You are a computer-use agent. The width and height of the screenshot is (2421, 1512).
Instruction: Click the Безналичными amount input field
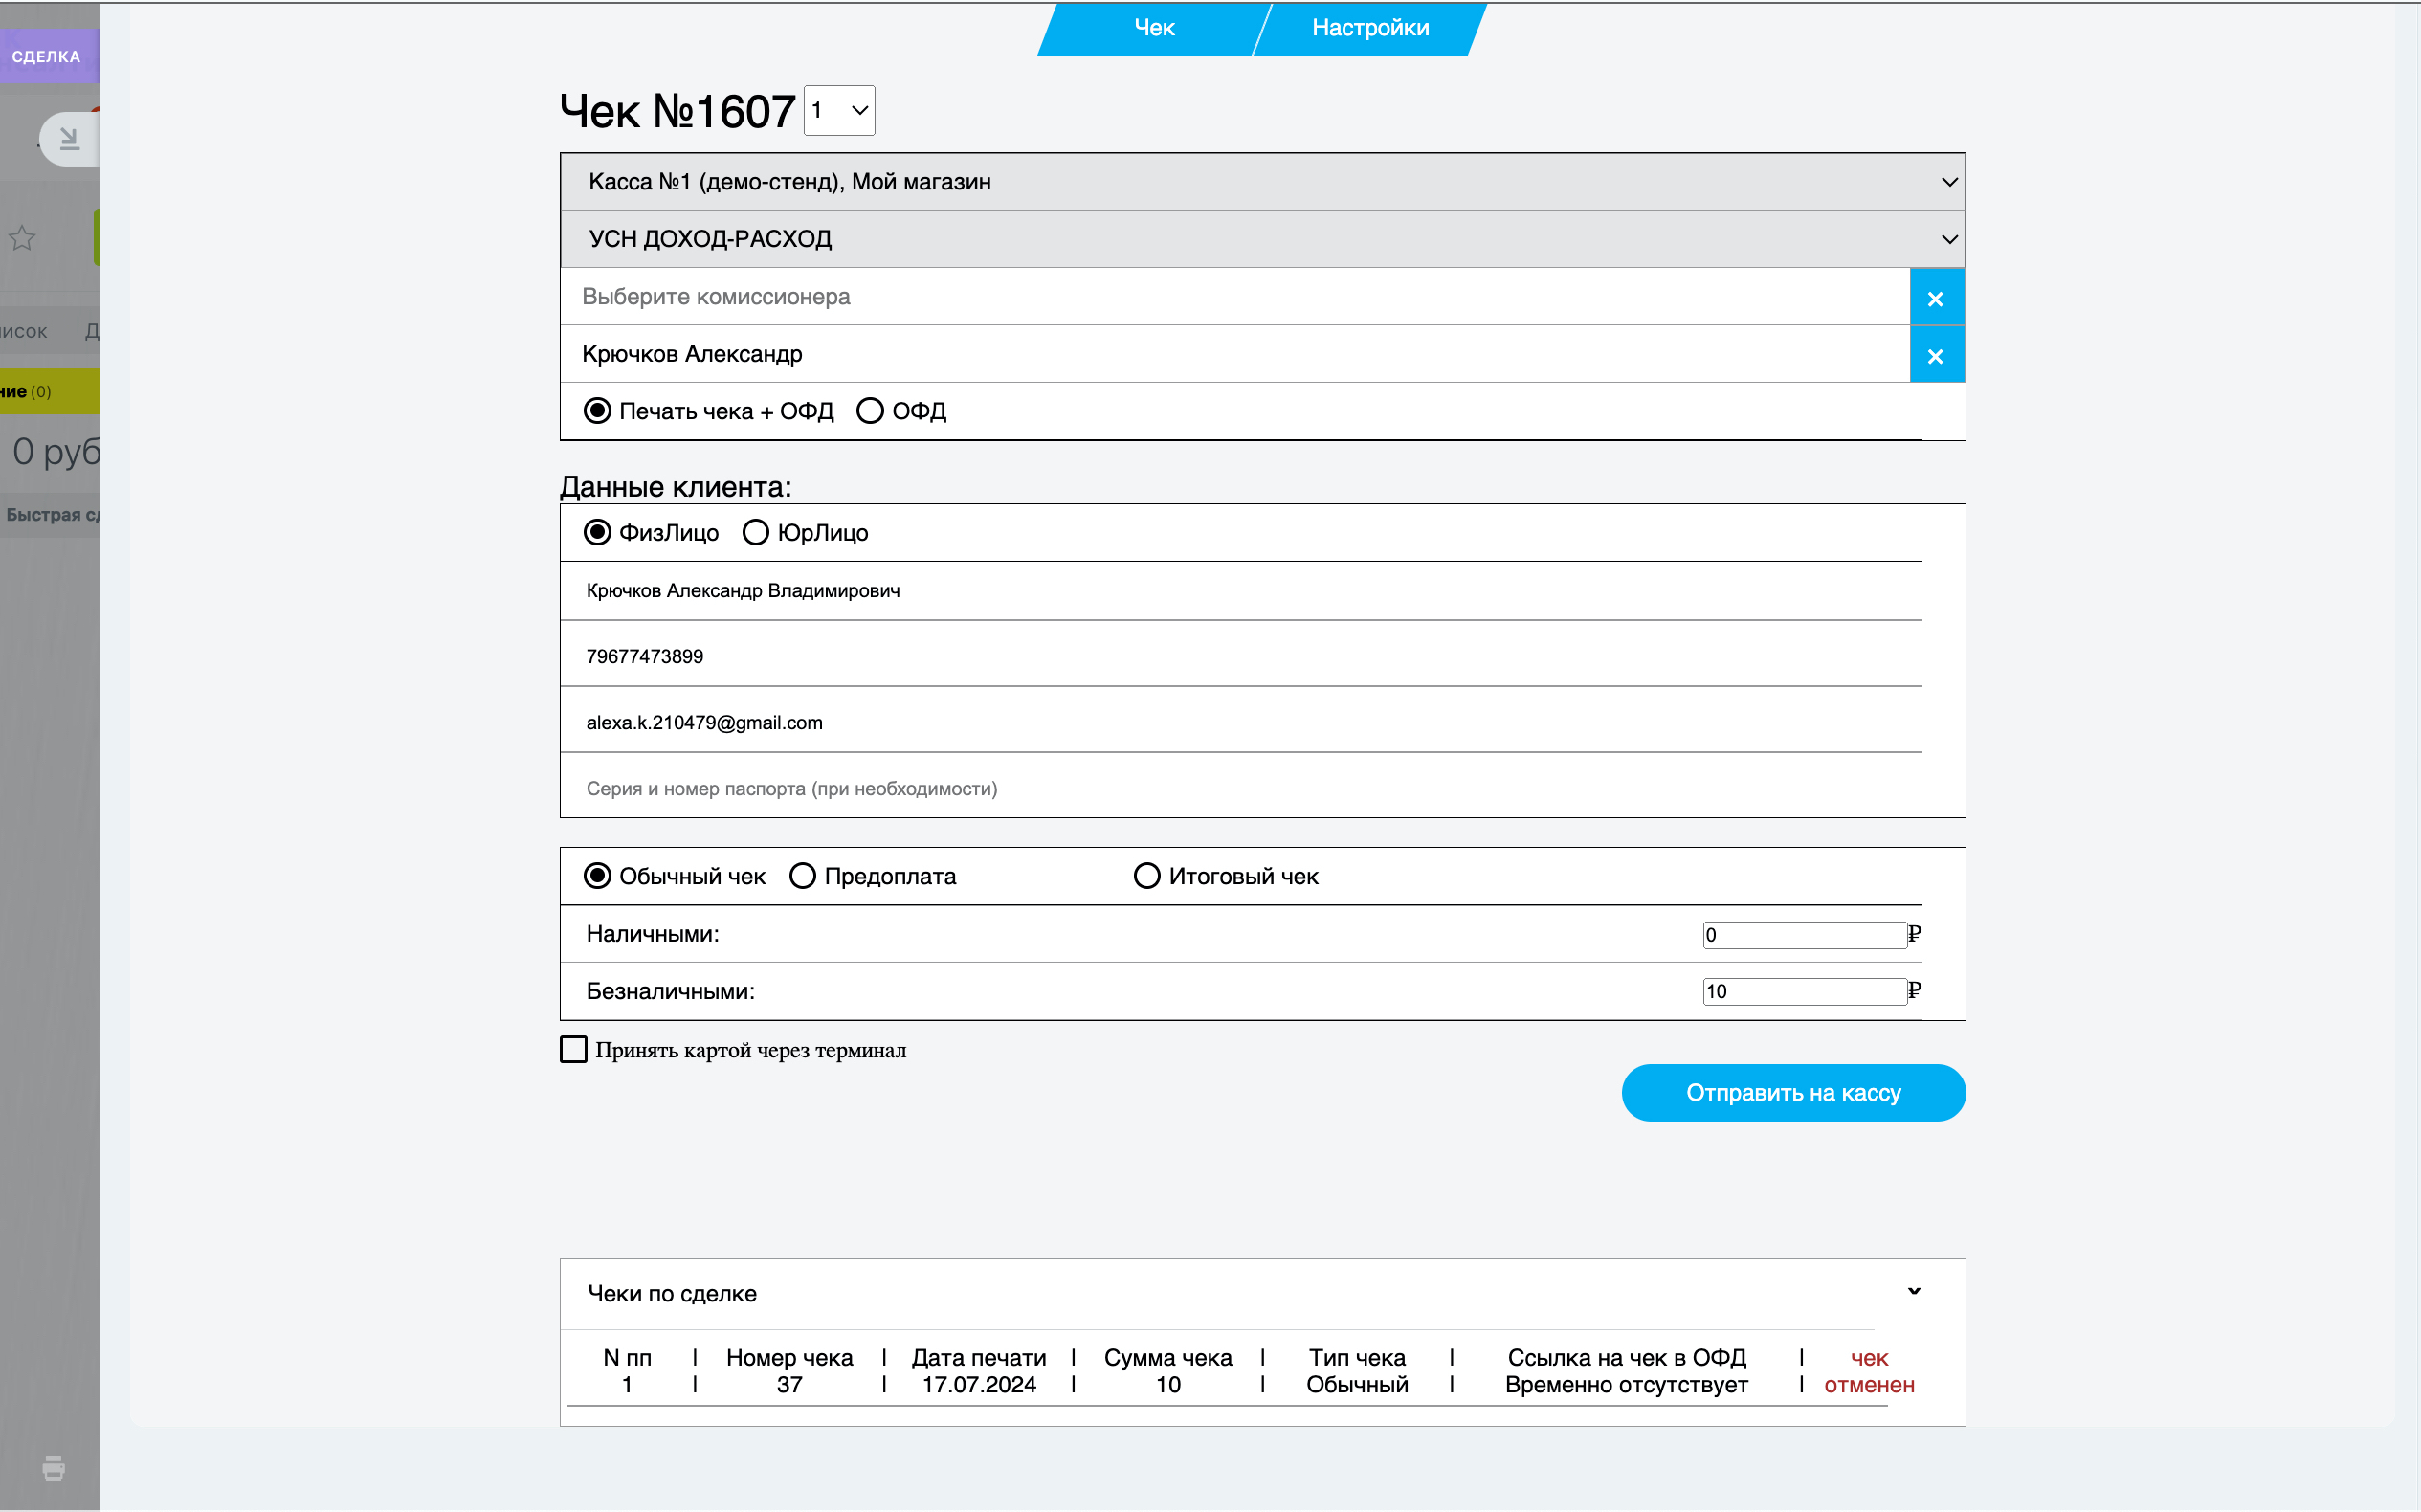[x=1803, y=991]
